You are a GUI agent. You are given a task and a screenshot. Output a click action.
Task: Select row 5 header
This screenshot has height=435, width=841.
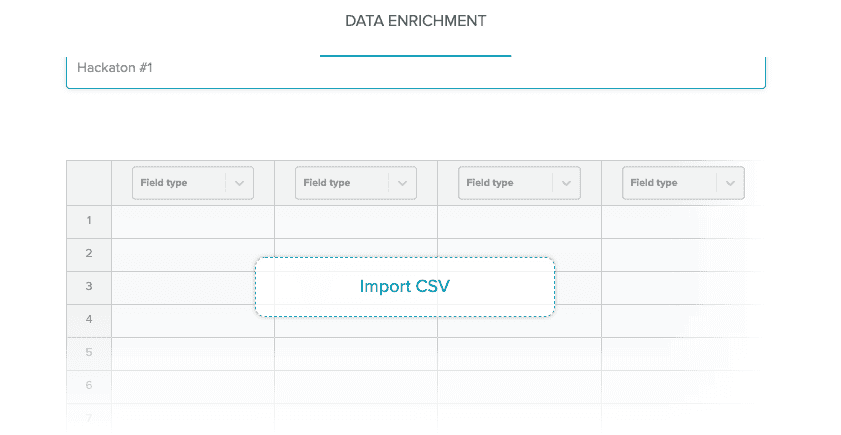pos(89,353)
